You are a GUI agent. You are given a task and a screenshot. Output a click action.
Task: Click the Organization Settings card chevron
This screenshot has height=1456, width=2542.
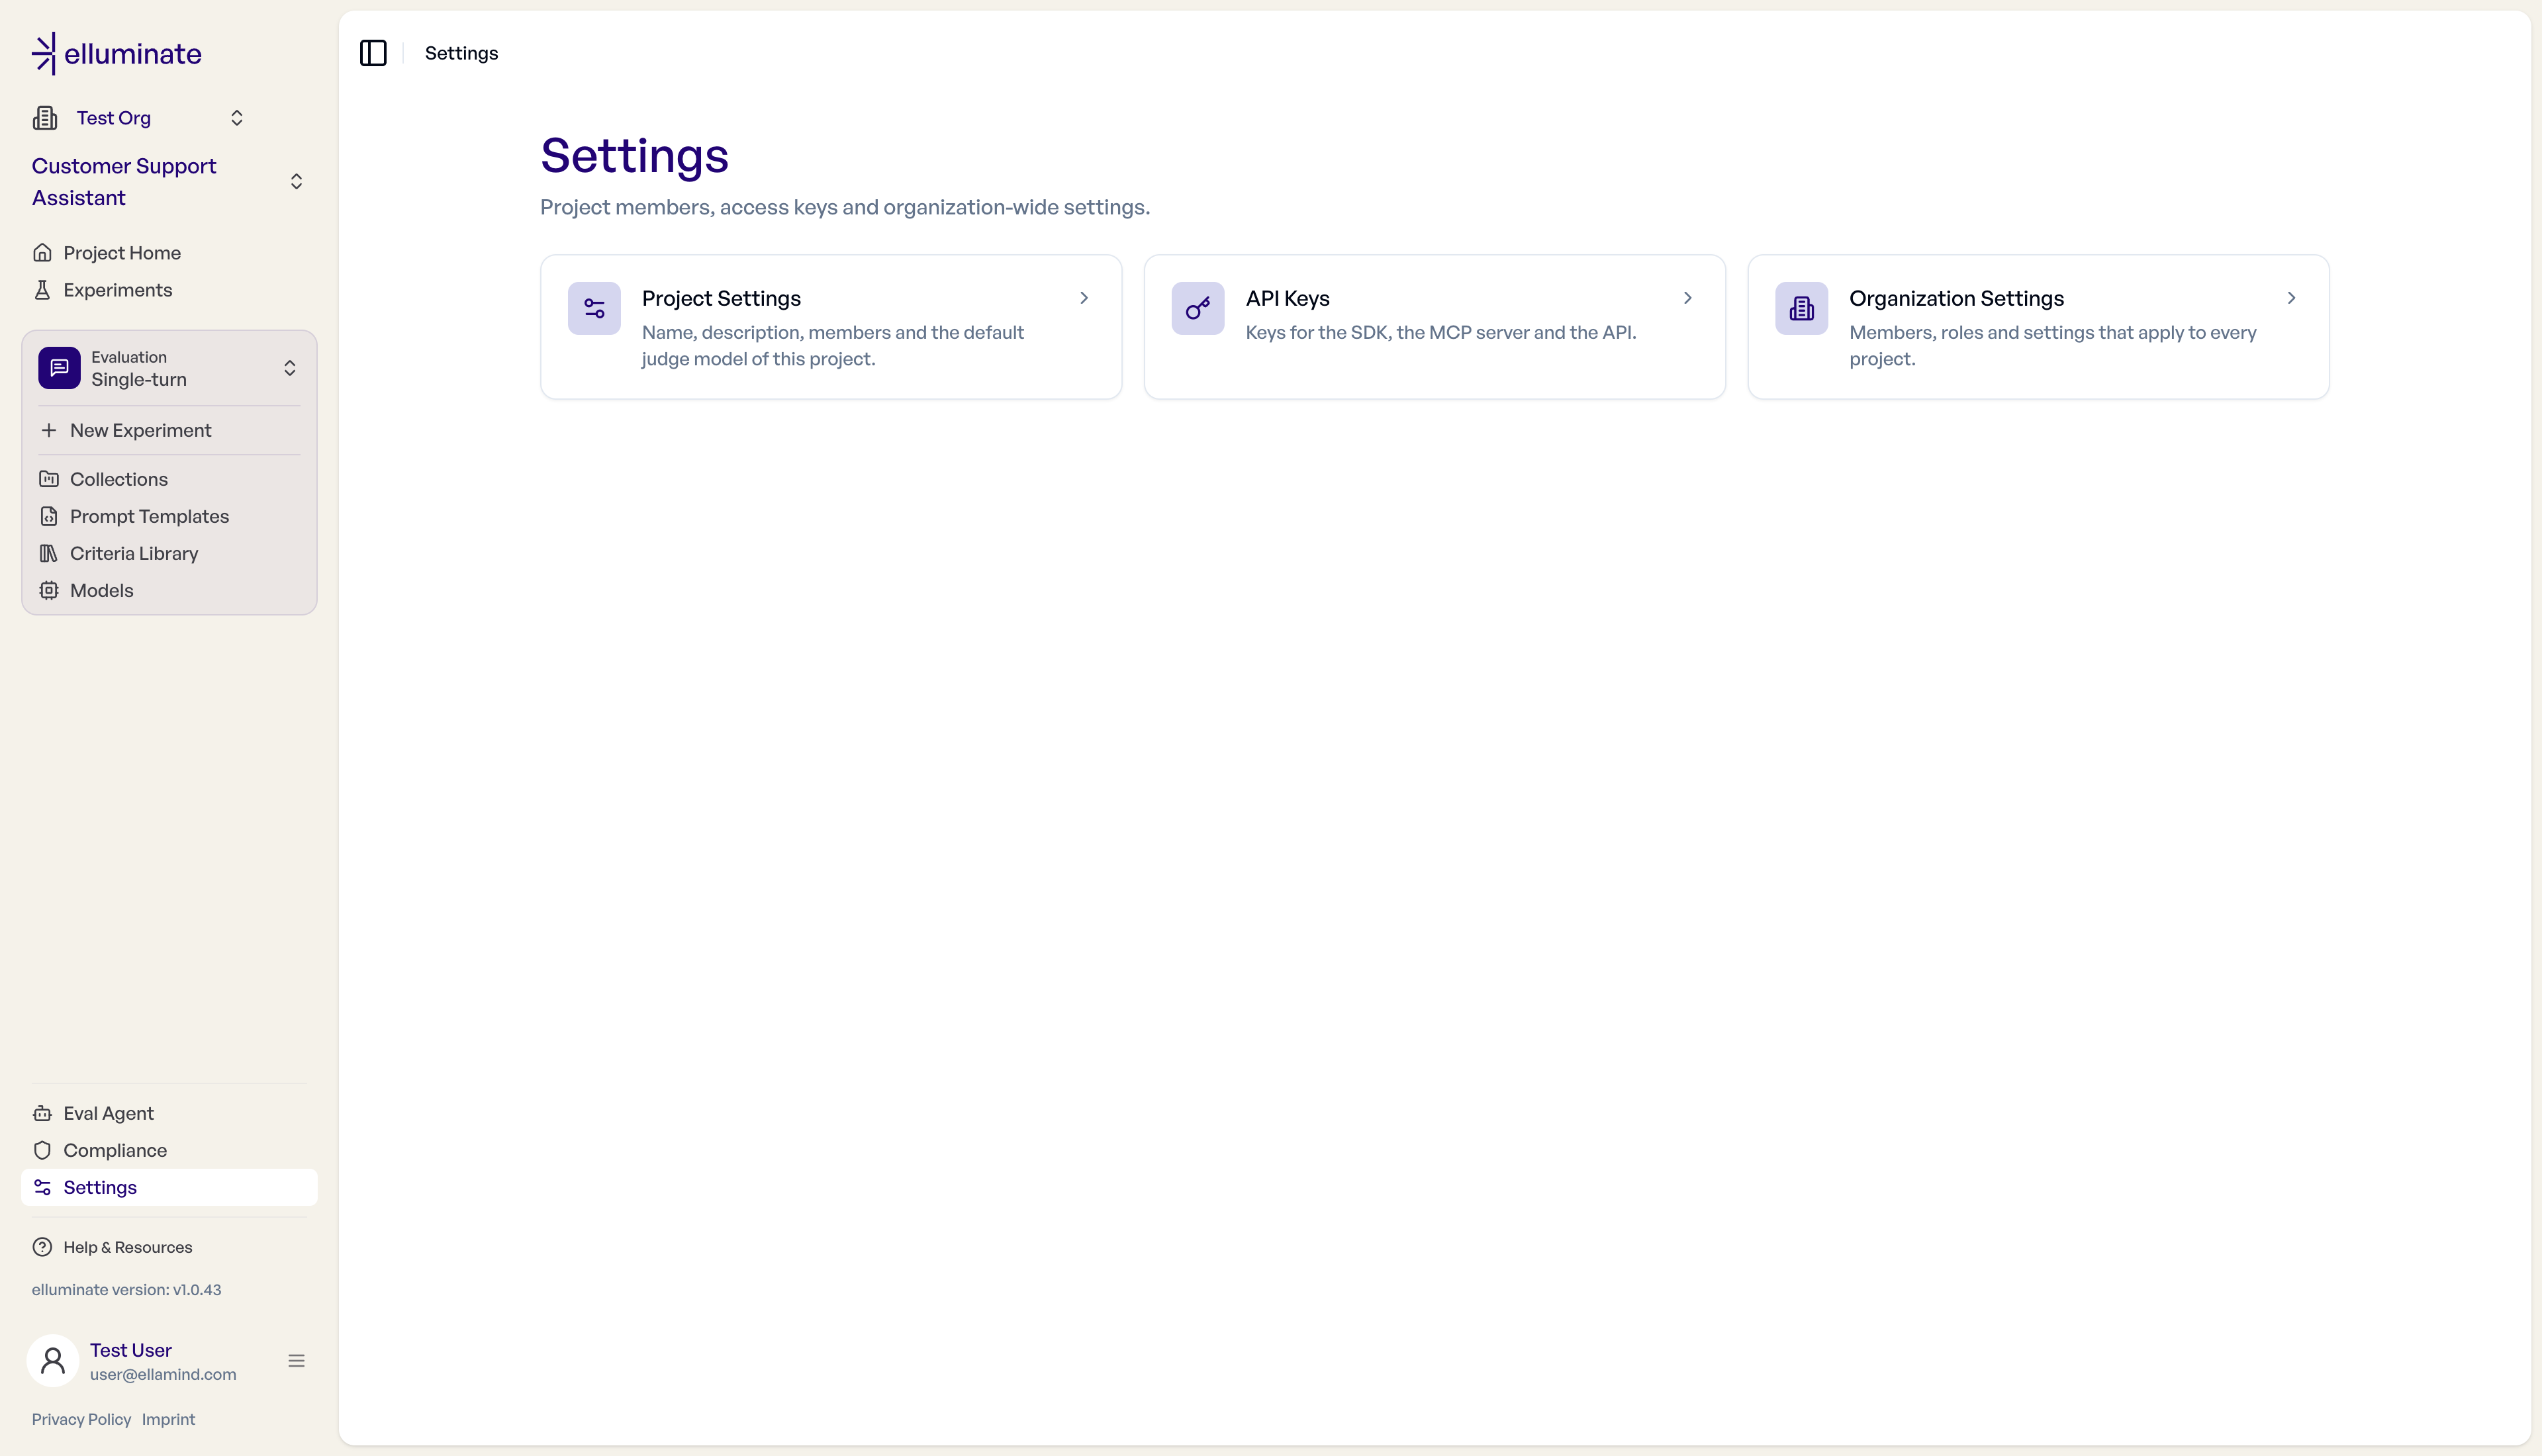click(x=2292, y=298)
